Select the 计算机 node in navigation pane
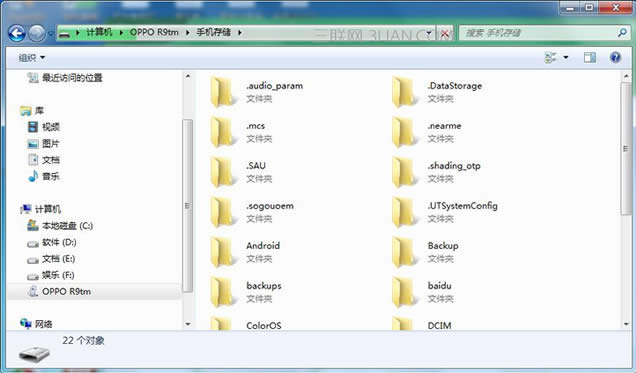The width and height of the screenshot is (636, 373). point(48,209)
